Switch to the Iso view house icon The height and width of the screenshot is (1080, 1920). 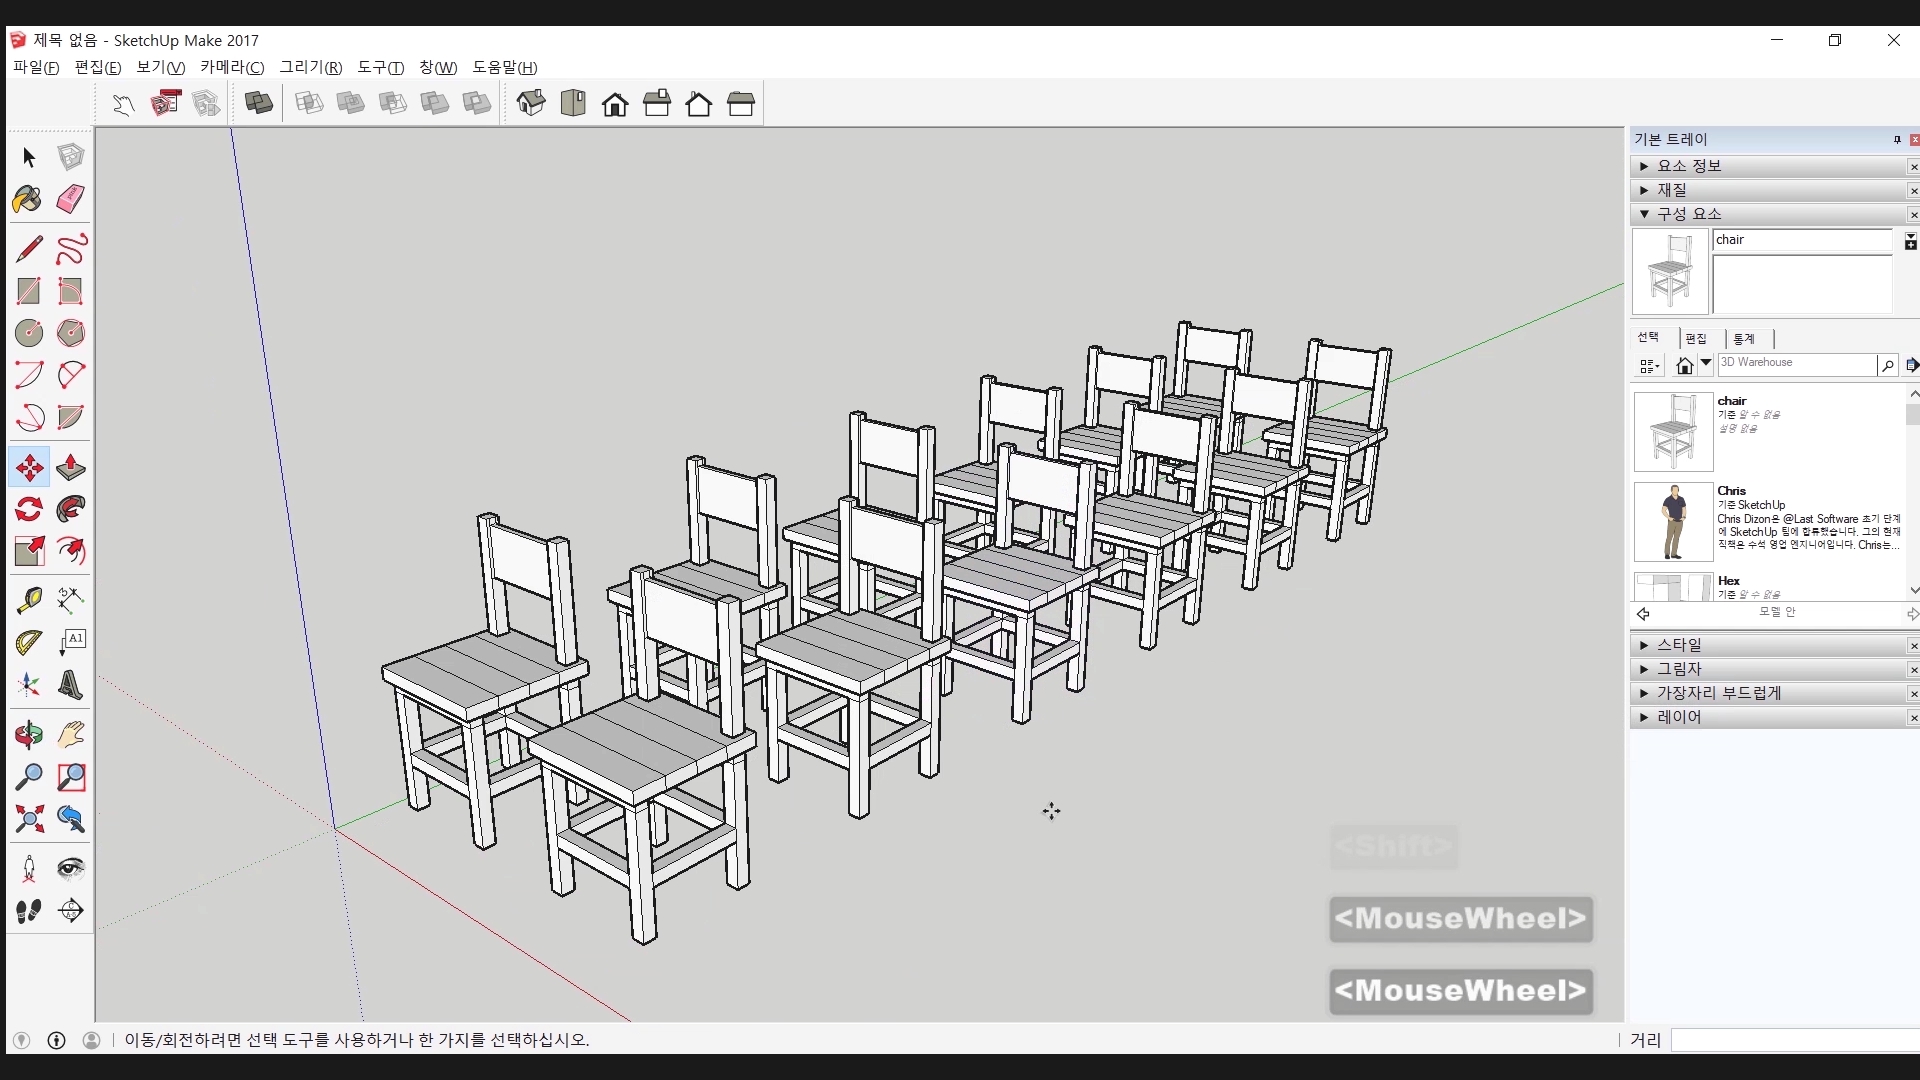[x=531, y=103]
